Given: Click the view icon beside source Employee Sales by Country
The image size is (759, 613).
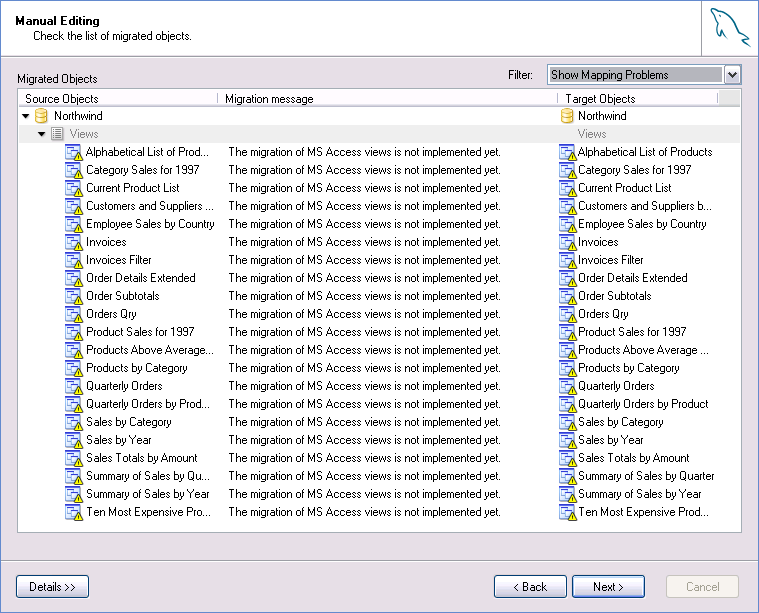Looking at the screenshot, I should pos(74,224).
